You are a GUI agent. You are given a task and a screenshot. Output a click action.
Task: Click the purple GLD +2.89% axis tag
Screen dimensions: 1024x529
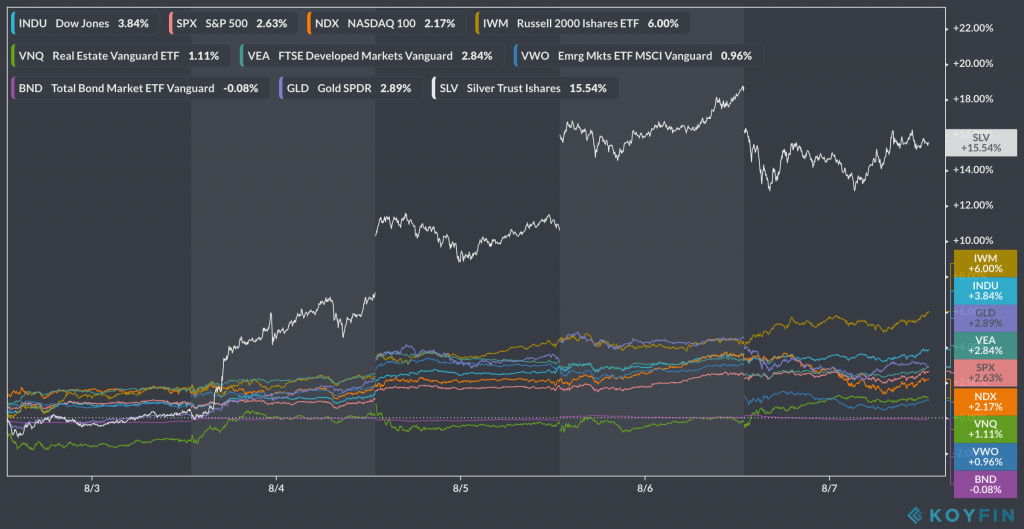(984, 318)
